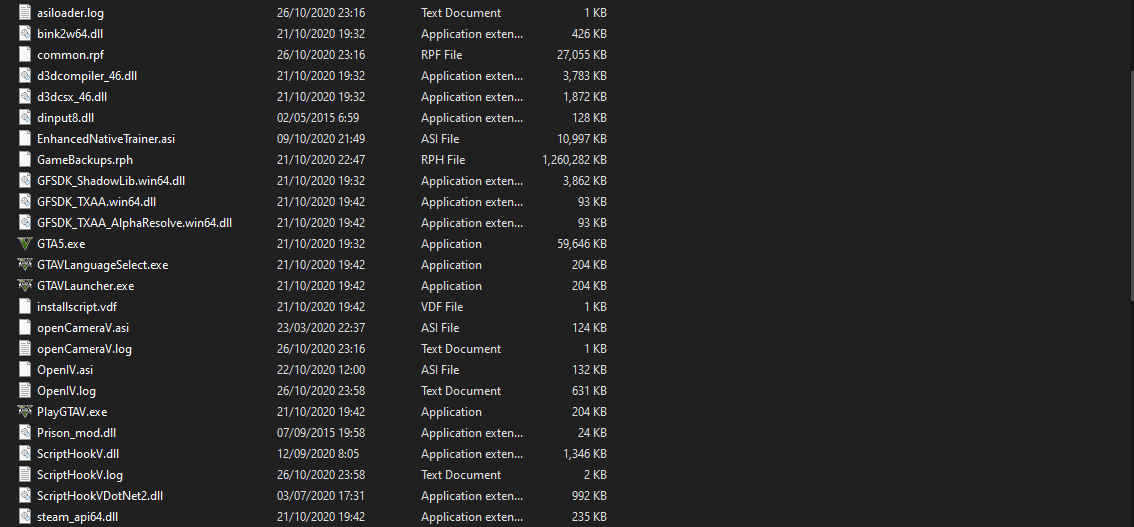Click the ScriptHookV.log file icon
This screenshot has width=1134, height=527.
[25, 474]
